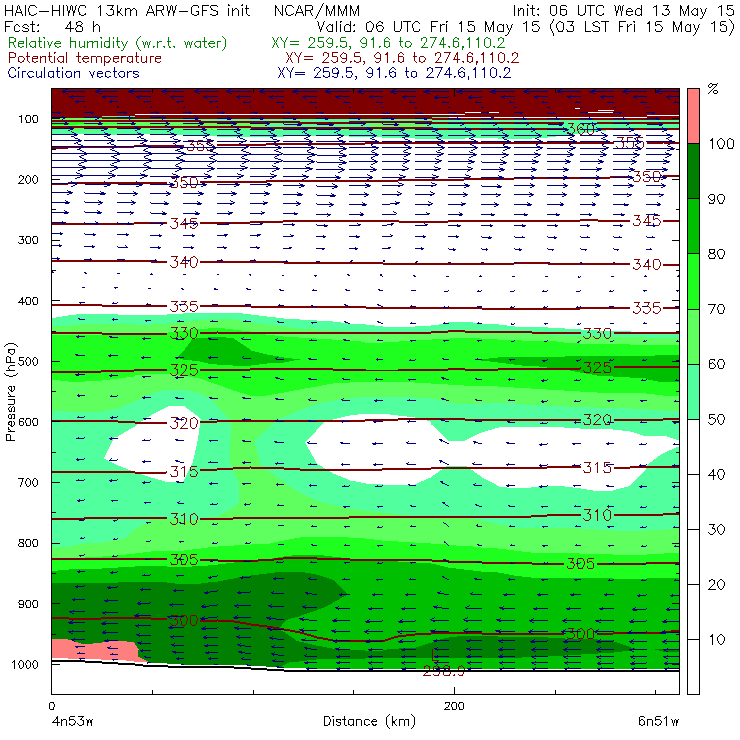Click the '200' tick on the distance axis
Image resolution: width=740 pixels, height=740 pixels.
click(454, 706)
